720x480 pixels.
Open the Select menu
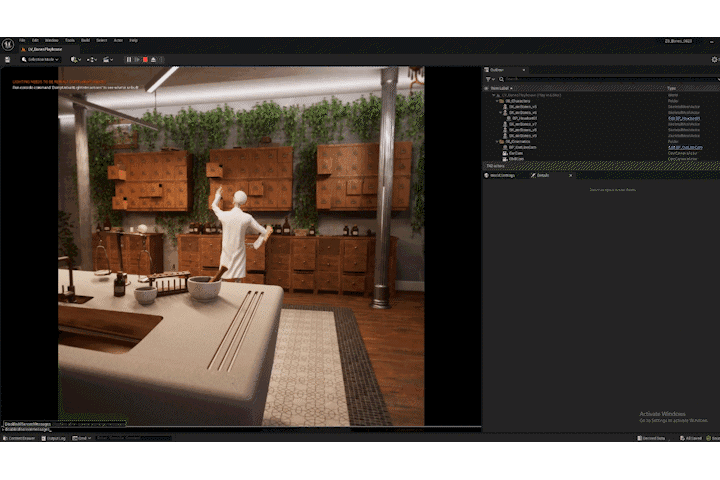(x=101, y=40)
